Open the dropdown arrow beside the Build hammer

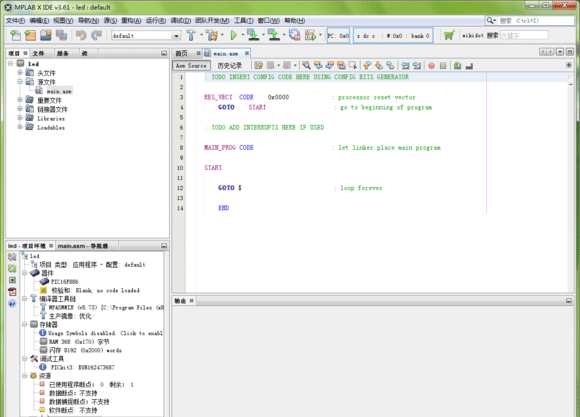(201, 35)
